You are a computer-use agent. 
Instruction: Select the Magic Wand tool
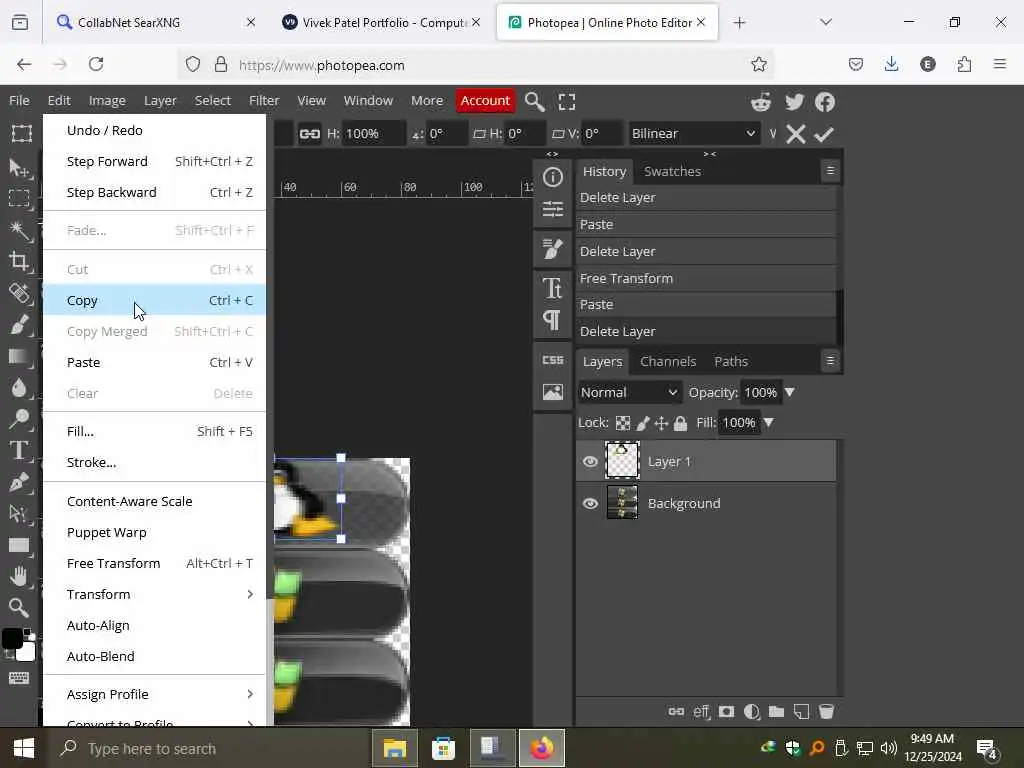click(x=20, y=229)
